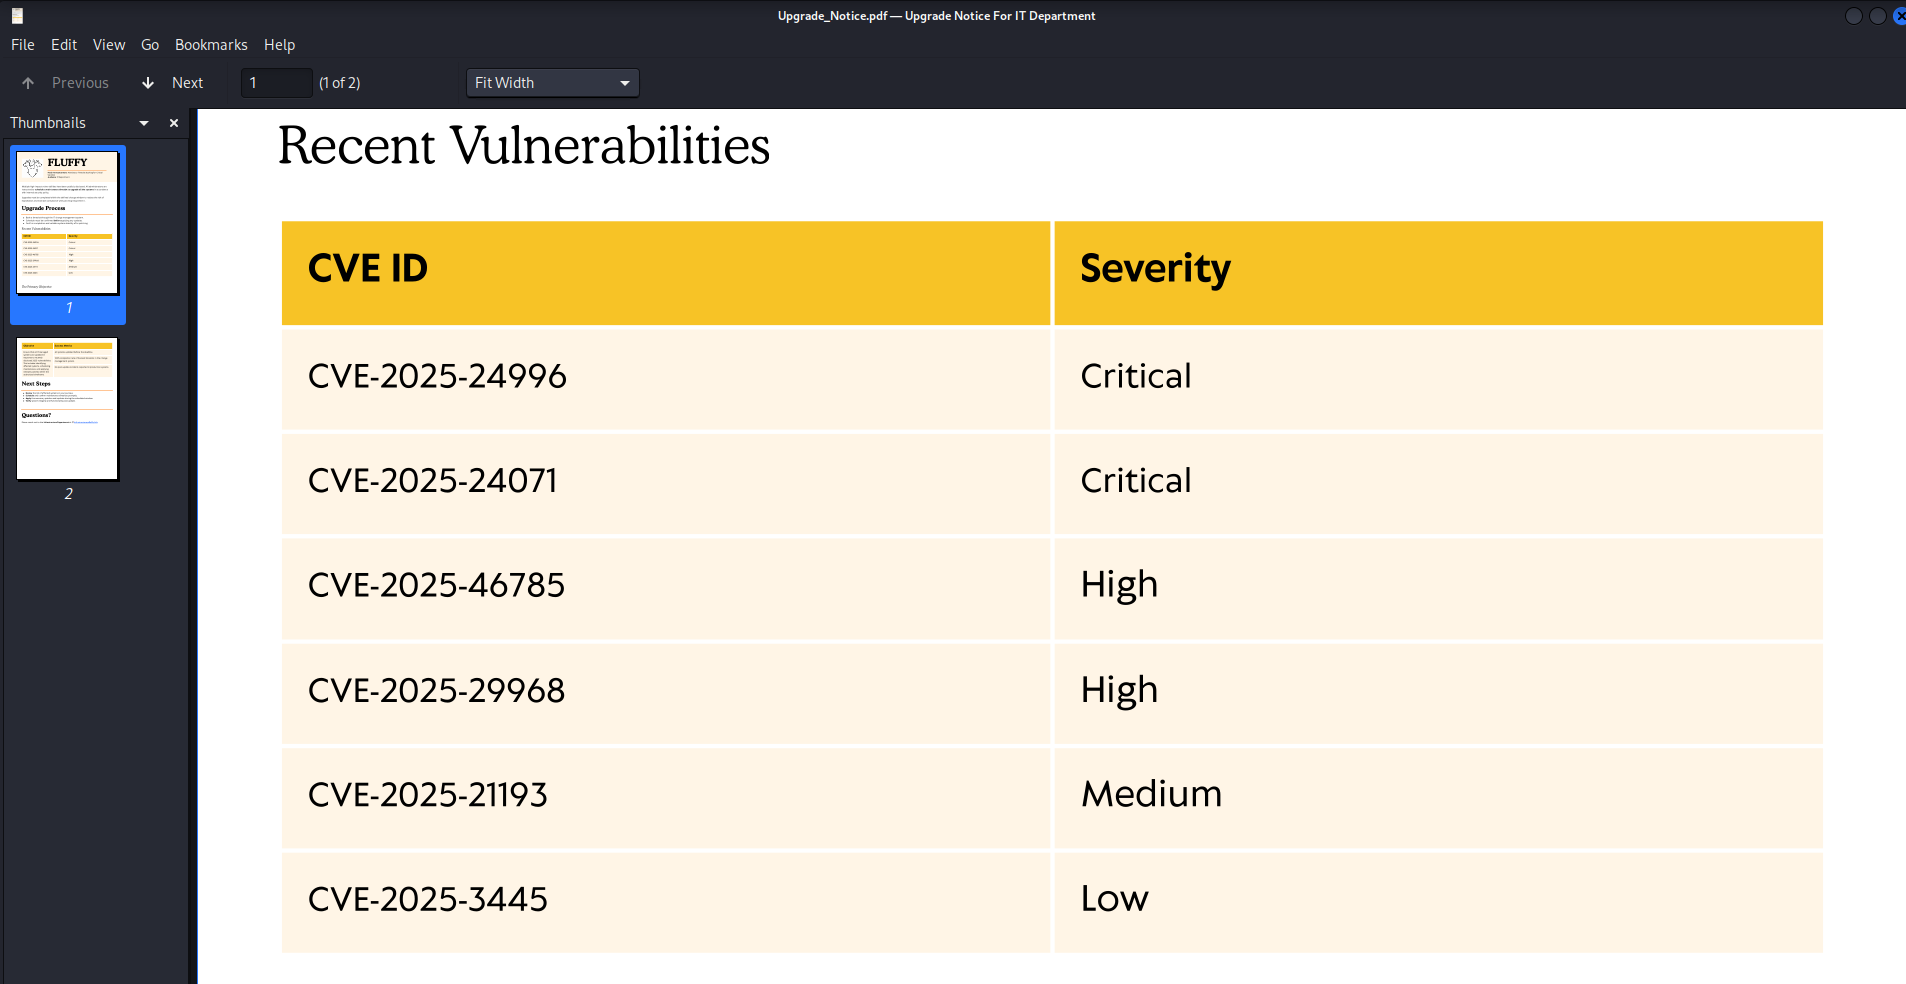This screenshot has height=984, width=1906.
Task: Open the Help menu
Action: pos(279,45)
